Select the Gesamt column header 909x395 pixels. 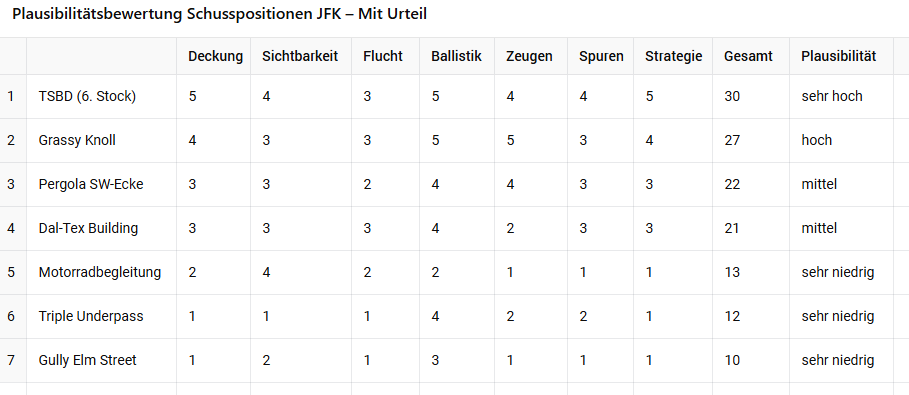(x=751, y=56)
